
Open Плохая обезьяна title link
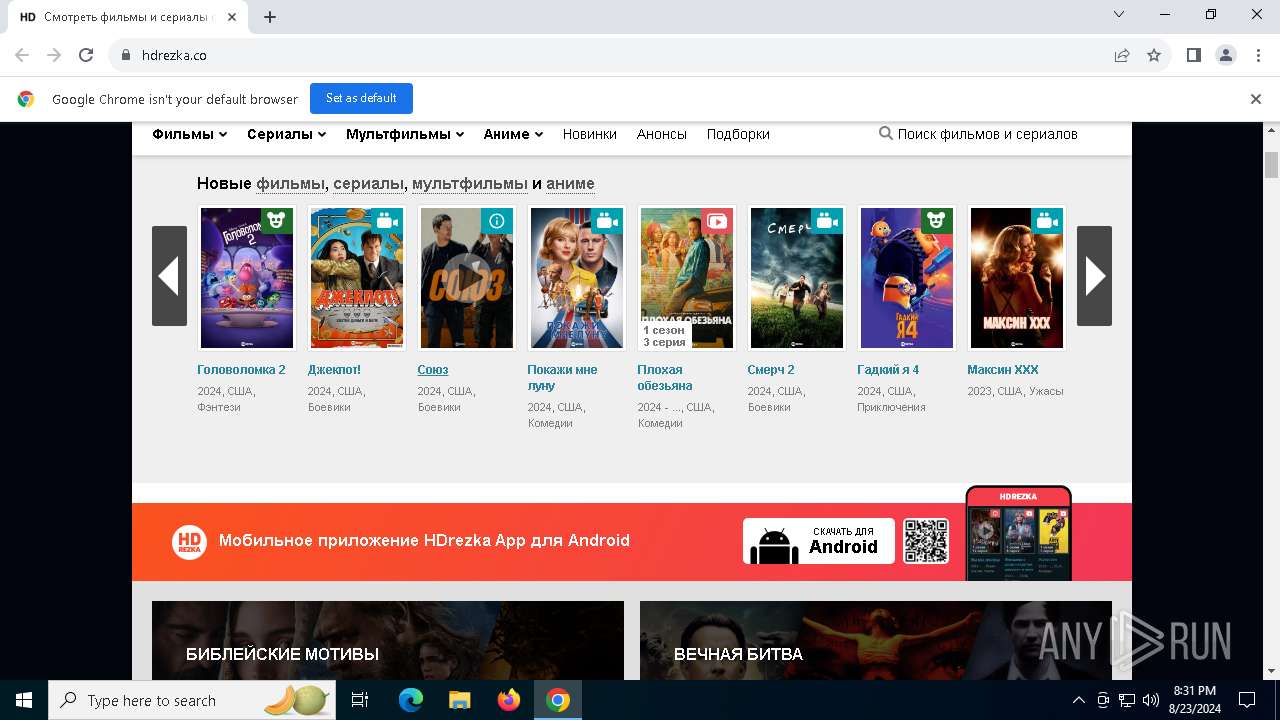[x=665, y=378]
